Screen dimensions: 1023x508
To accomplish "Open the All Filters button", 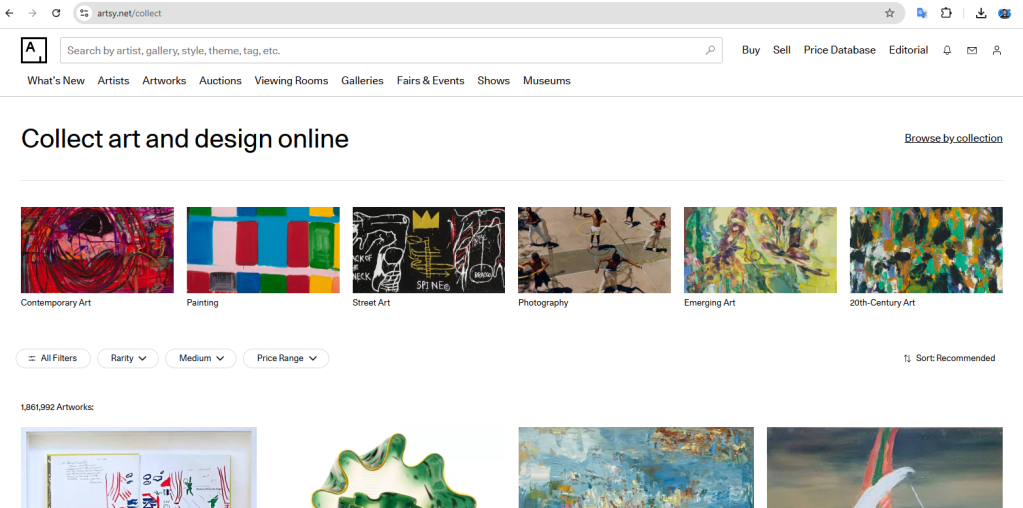I will point(53,358).
